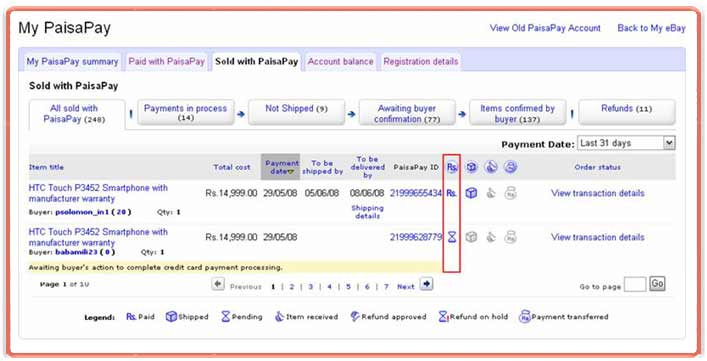The width and height of the screenshot is (707, 361).
Task: Switch to Account balance tab
Action: point(340,62)
